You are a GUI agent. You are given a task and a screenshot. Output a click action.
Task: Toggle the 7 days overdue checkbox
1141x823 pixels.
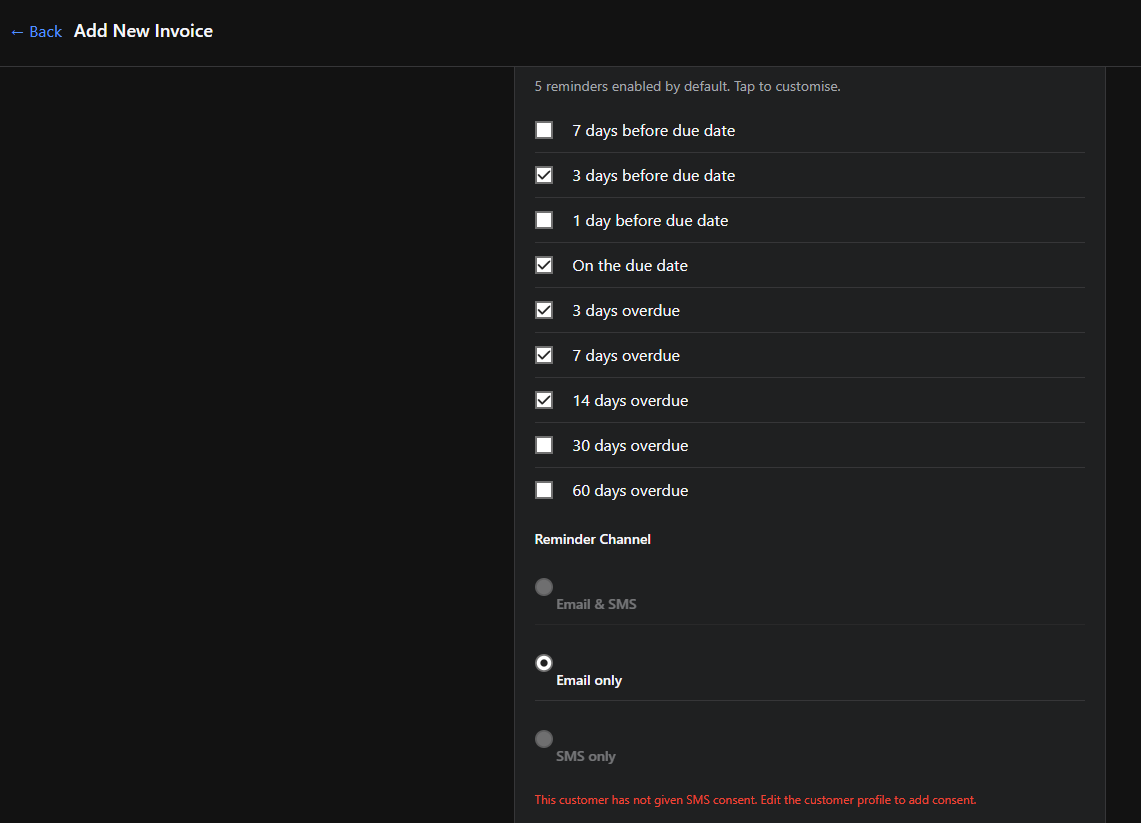544,356
